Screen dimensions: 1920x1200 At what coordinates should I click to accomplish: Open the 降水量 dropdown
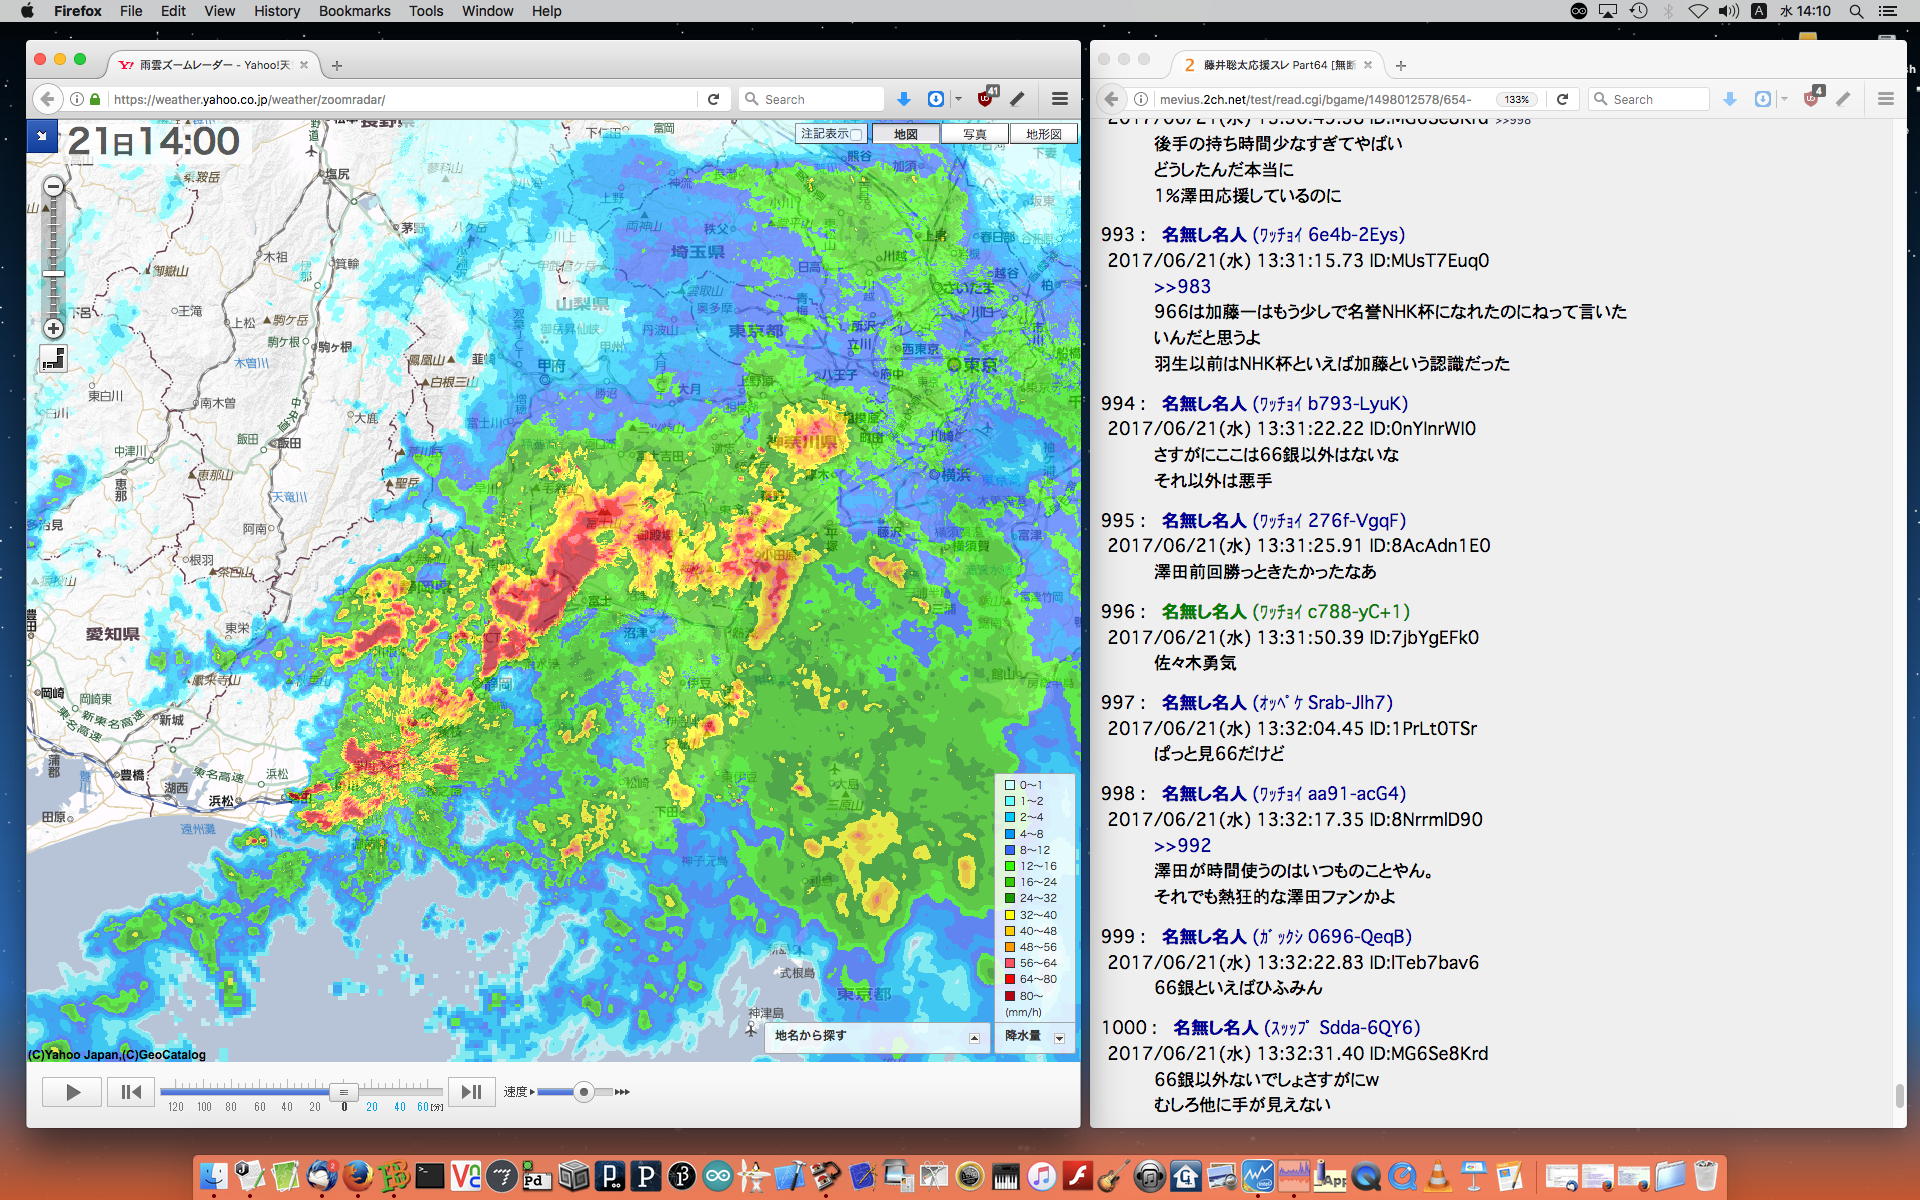(1059, 1038)
